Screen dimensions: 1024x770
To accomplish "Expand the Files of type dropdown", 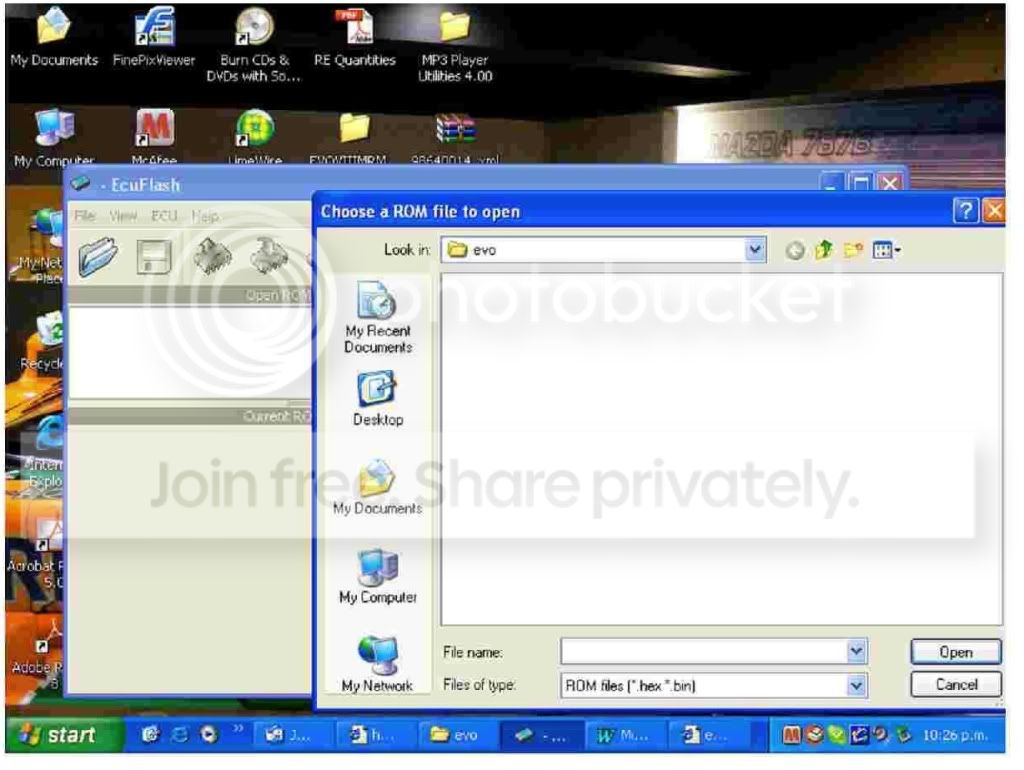I will point(856,685).
